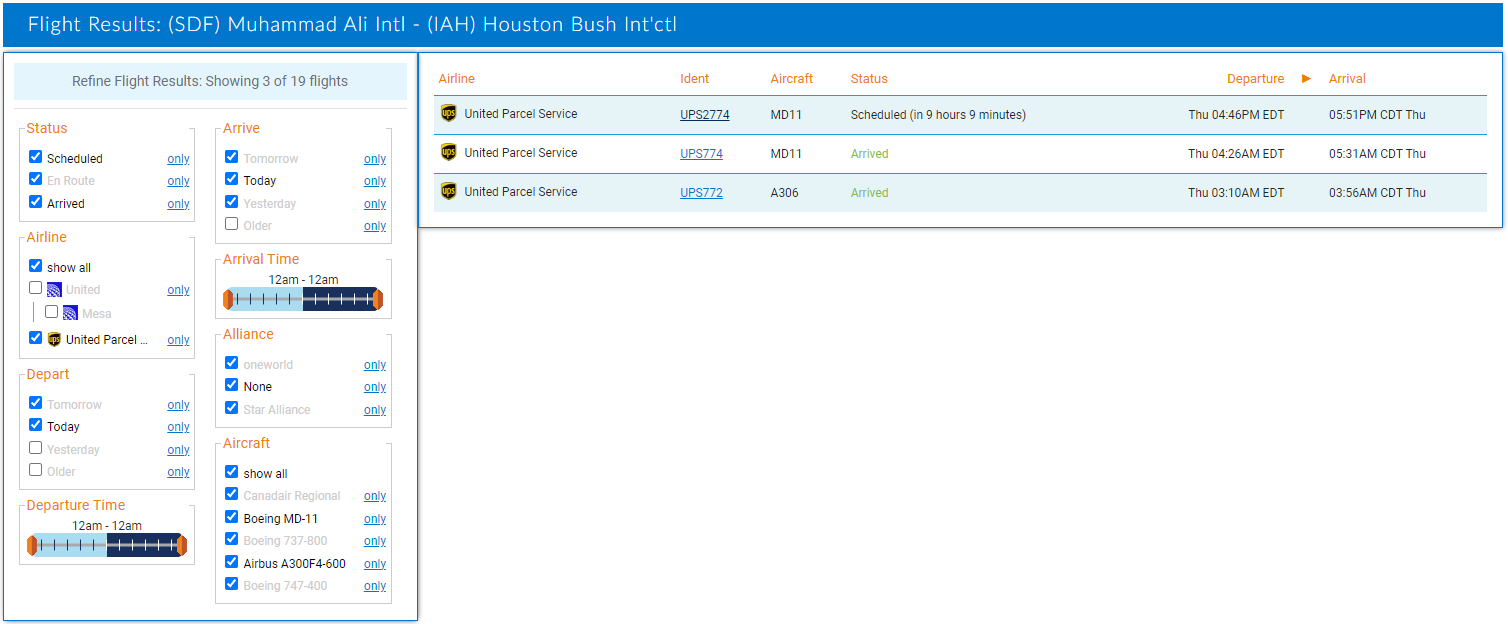1508x624 pixels.
Task: Toggle the Scheduled status checkbox
Action: [x=36, y=157]
